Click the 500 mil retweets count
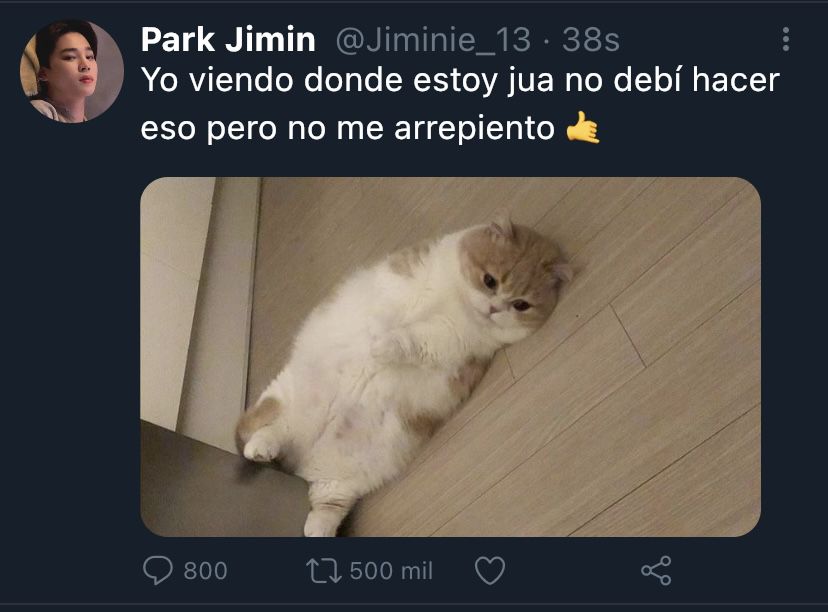 tap(391, 571)
